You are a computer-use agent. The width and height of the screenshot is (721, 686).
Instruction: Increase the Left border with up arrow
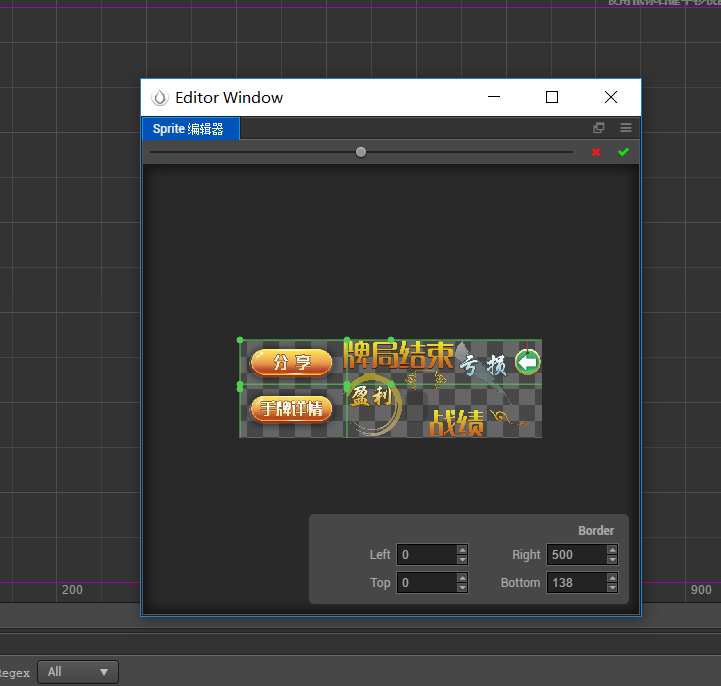[x=462, y=549]
